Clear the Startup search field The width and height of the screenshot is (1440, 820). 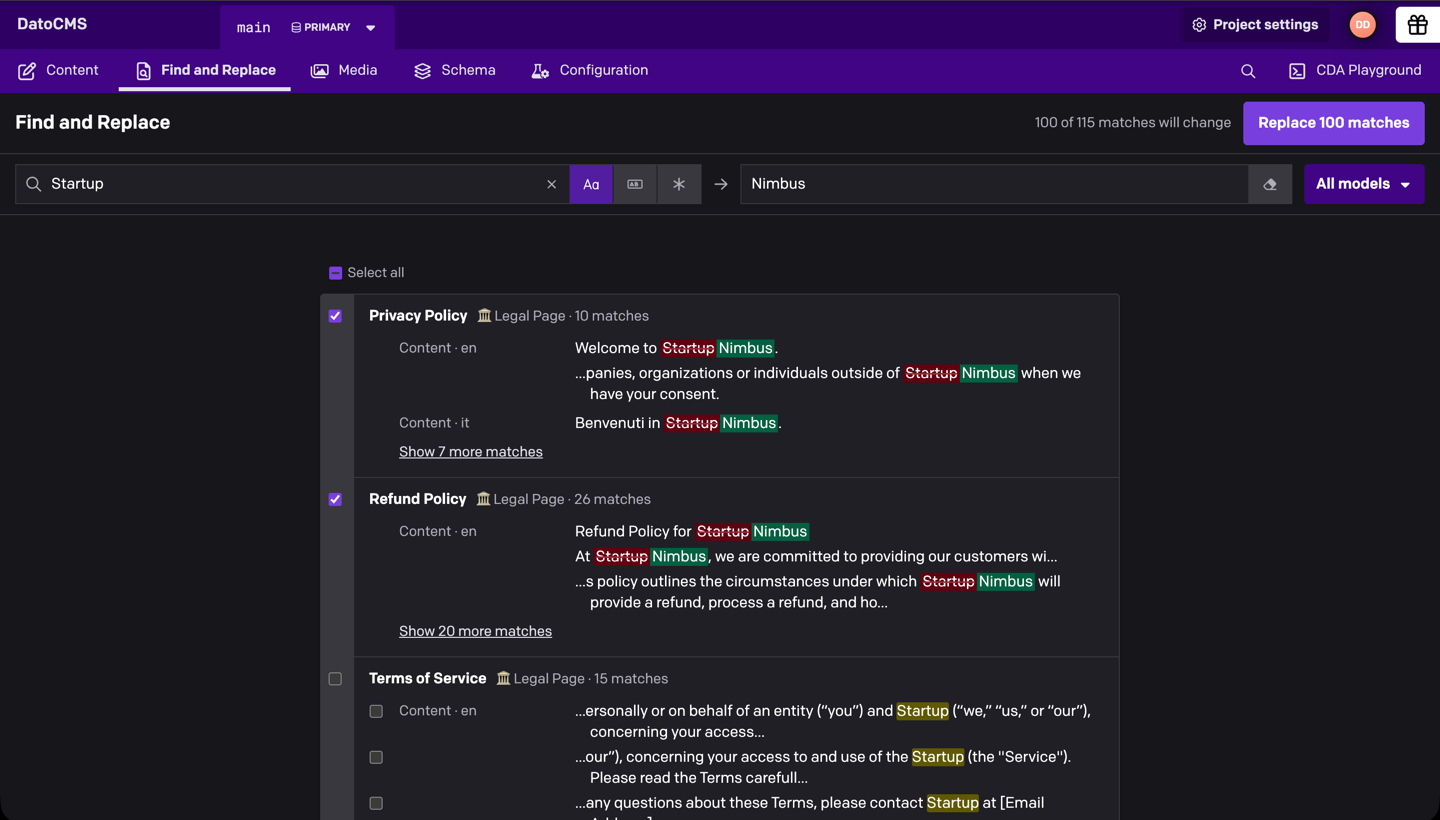point(551,184)
